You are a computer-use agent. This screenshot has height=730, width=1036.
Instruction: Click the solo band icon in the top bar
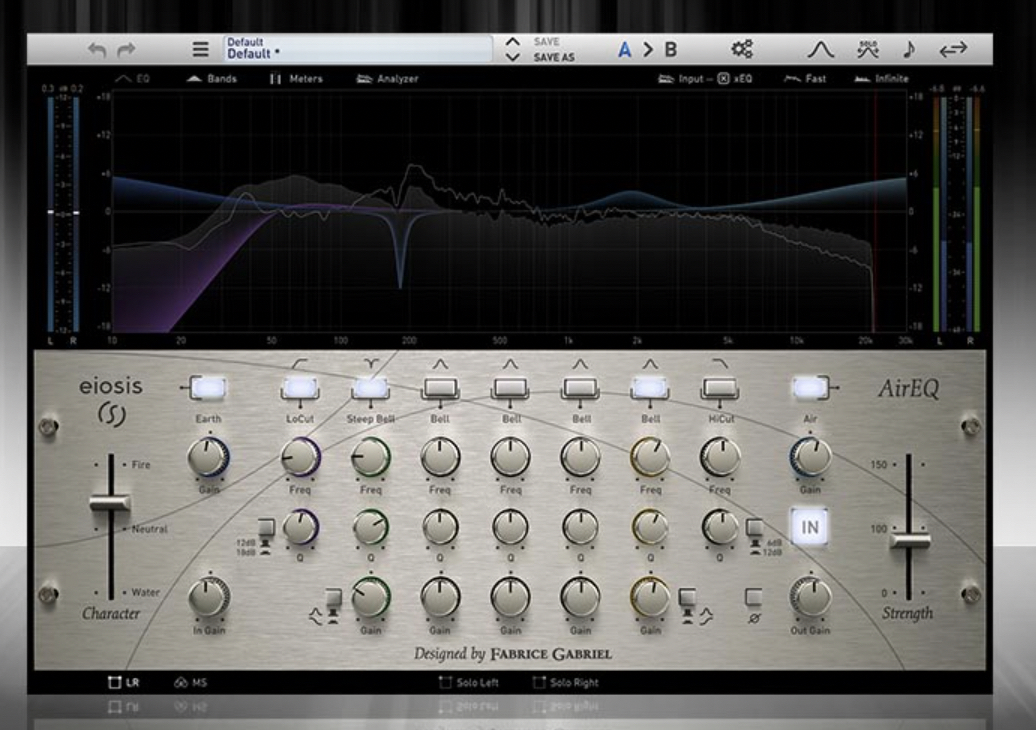click(x=868, y=49)
